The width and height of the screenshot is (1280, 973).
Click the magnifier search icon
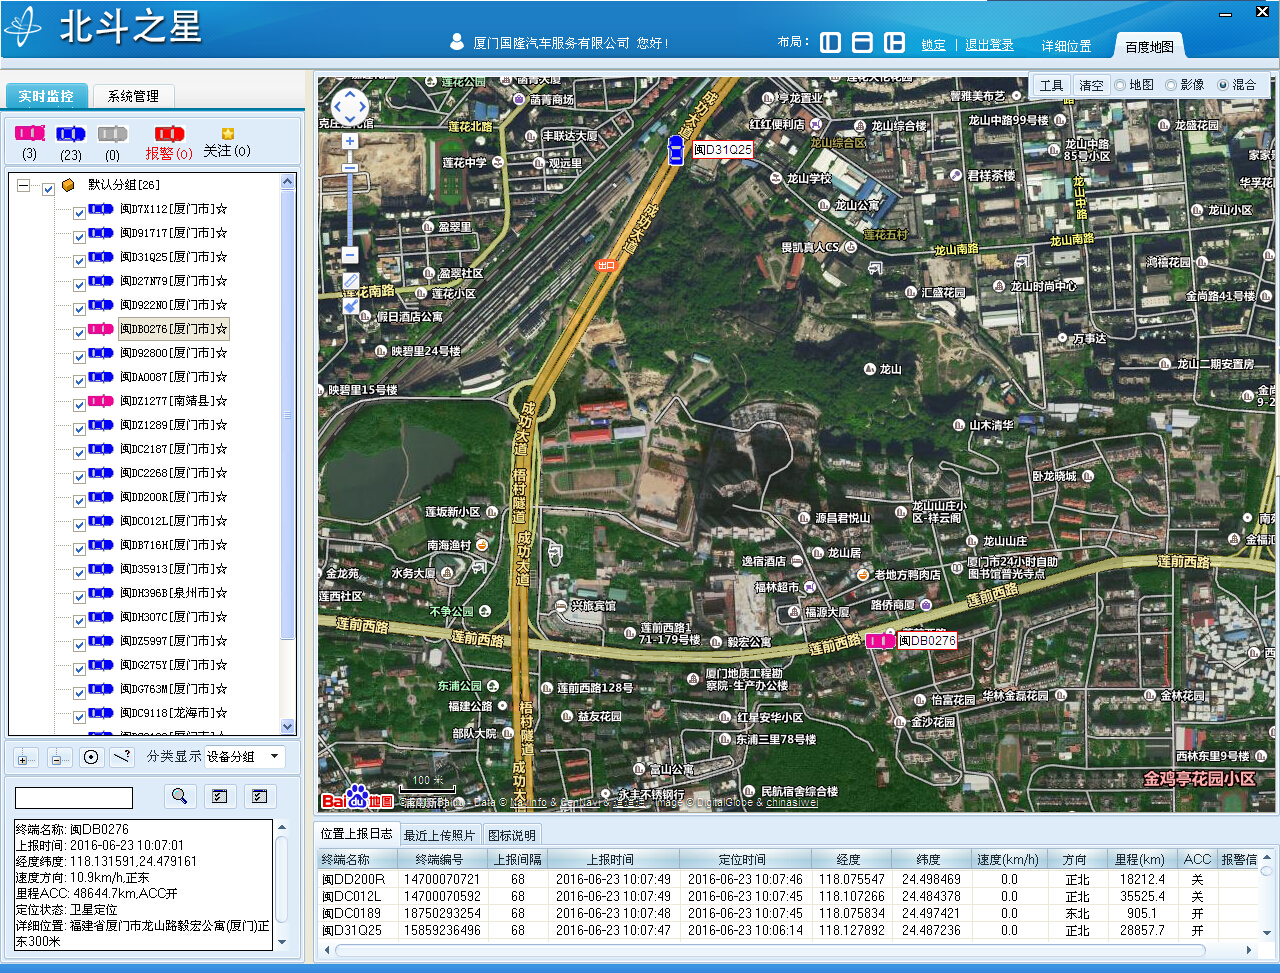click(x=180, y=796)
